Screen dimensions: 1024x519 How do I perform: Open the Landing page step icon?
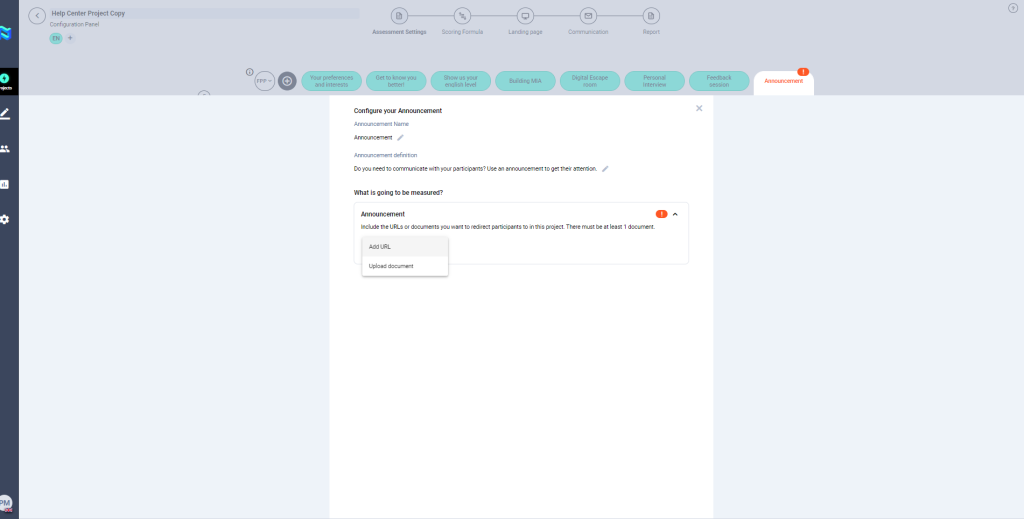point(525,16)
